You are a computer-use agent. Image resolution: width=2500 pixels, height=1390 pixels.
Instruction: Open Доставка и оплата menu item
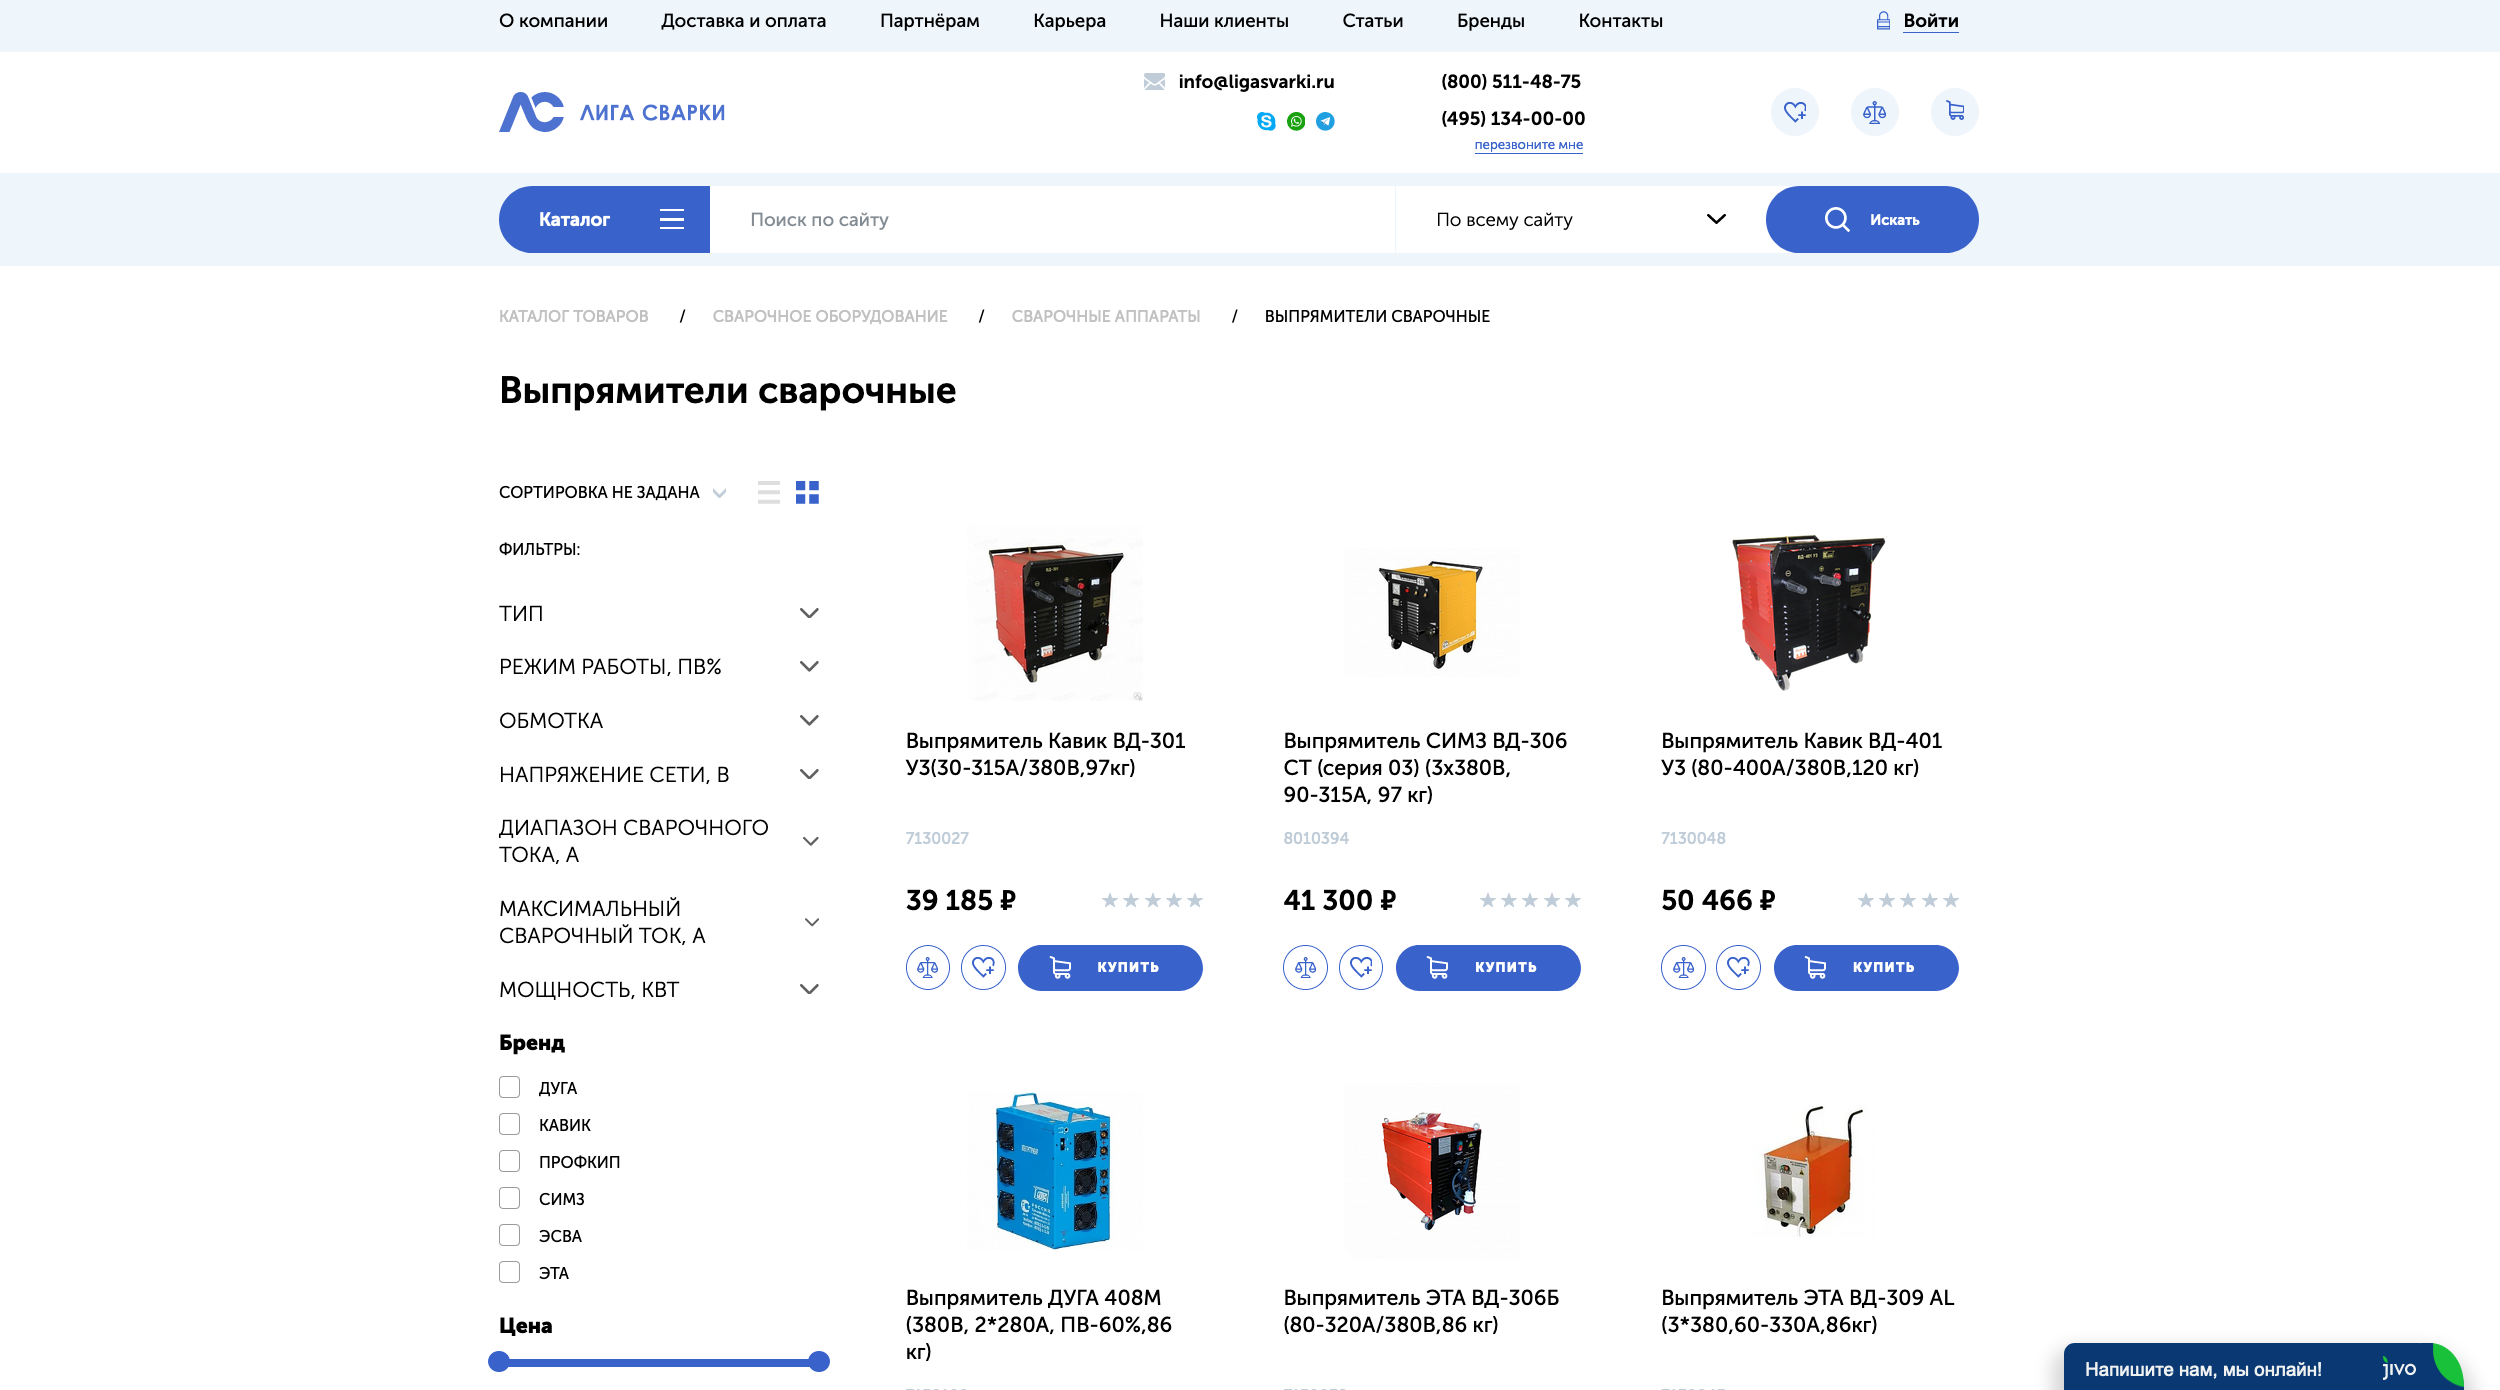(743, 21)
